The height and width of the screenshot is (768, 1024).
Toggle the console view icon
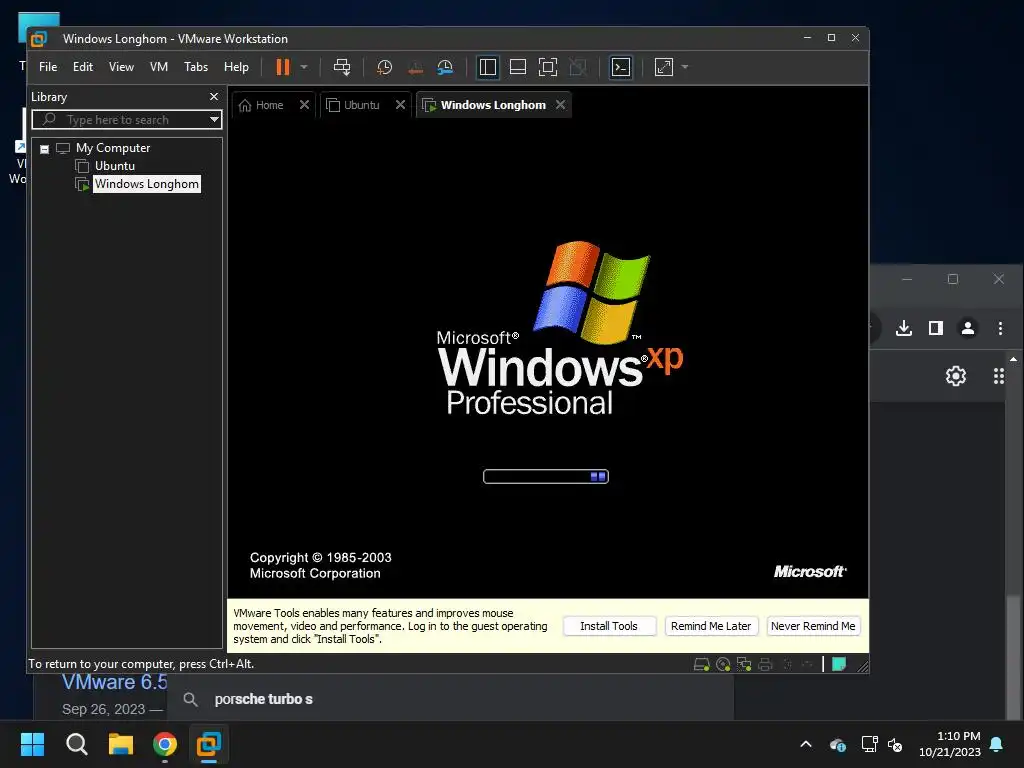pos(621,67)
